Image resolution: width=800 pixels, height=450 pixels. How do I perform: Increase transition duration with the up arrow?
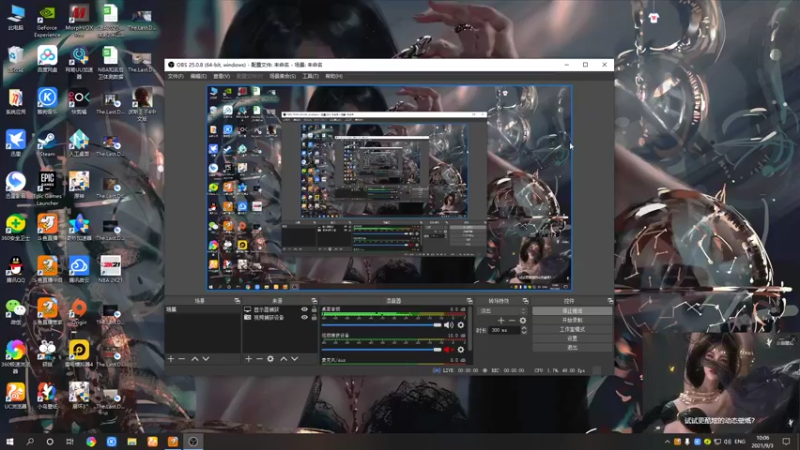click(523, 328)
